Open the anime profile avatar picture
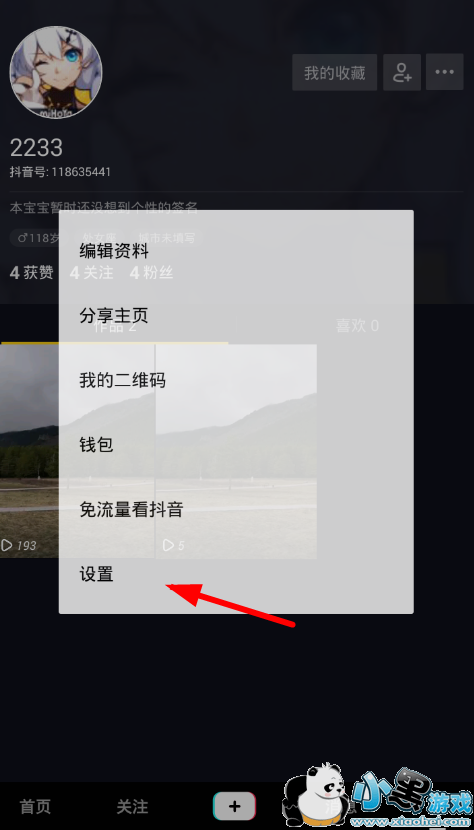 (56, 71)
